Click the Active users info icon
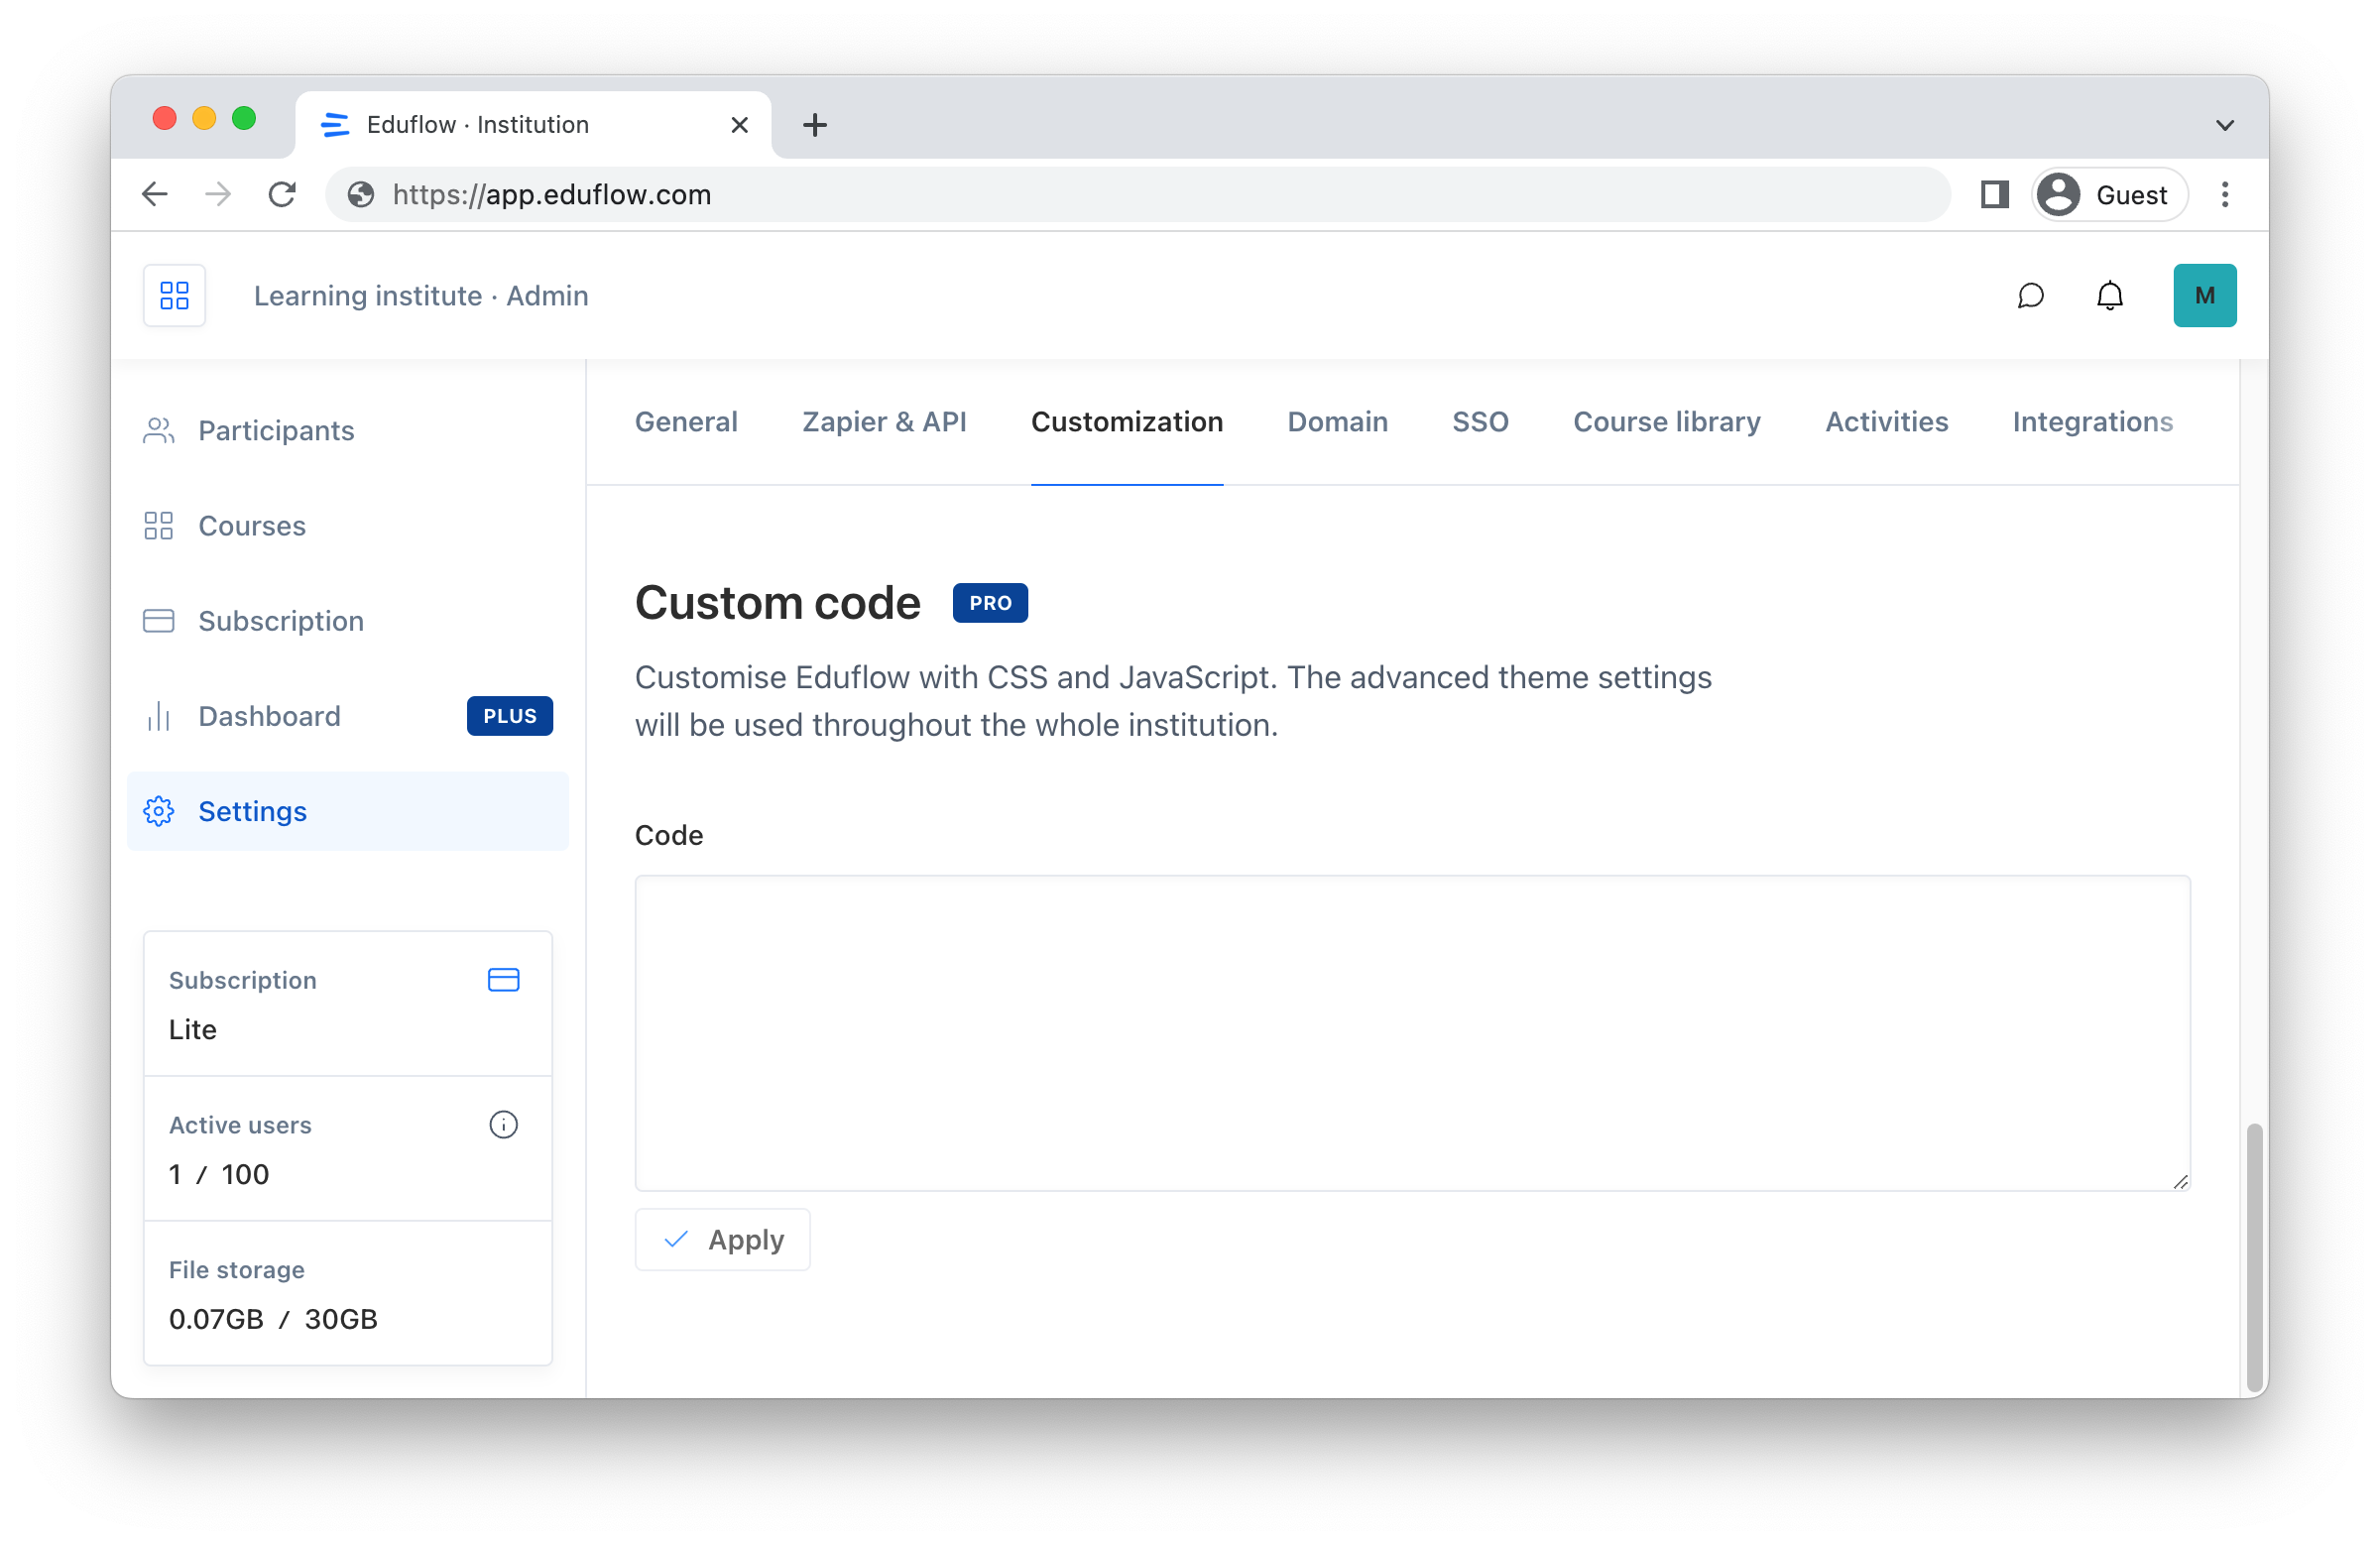 (x=504, y=1125)
